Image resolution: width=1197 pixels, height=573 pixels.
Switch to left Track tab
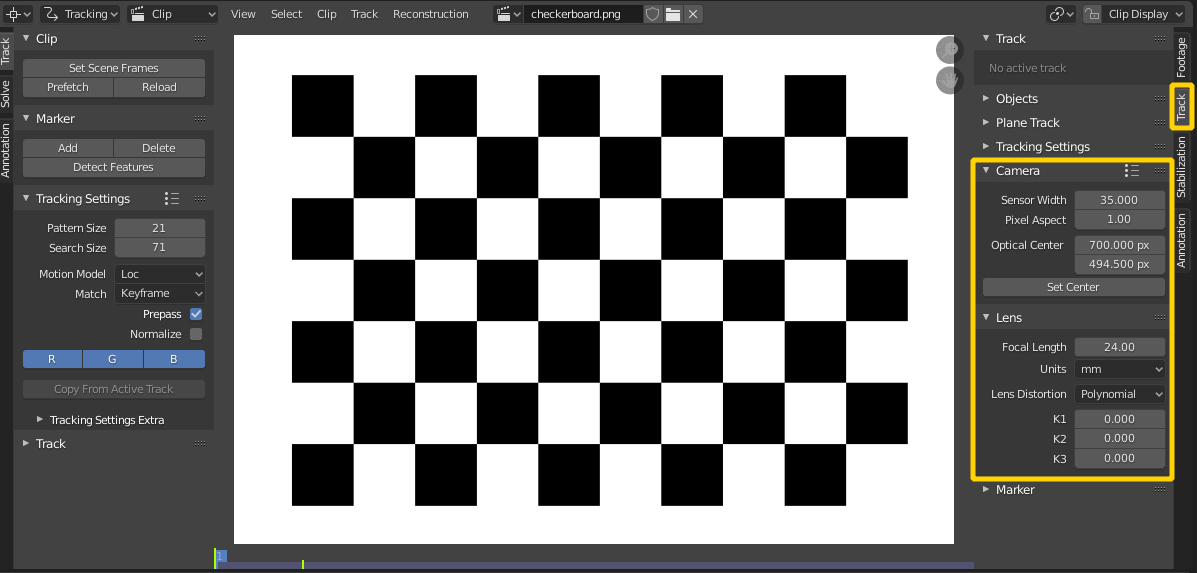coord(6,50)
